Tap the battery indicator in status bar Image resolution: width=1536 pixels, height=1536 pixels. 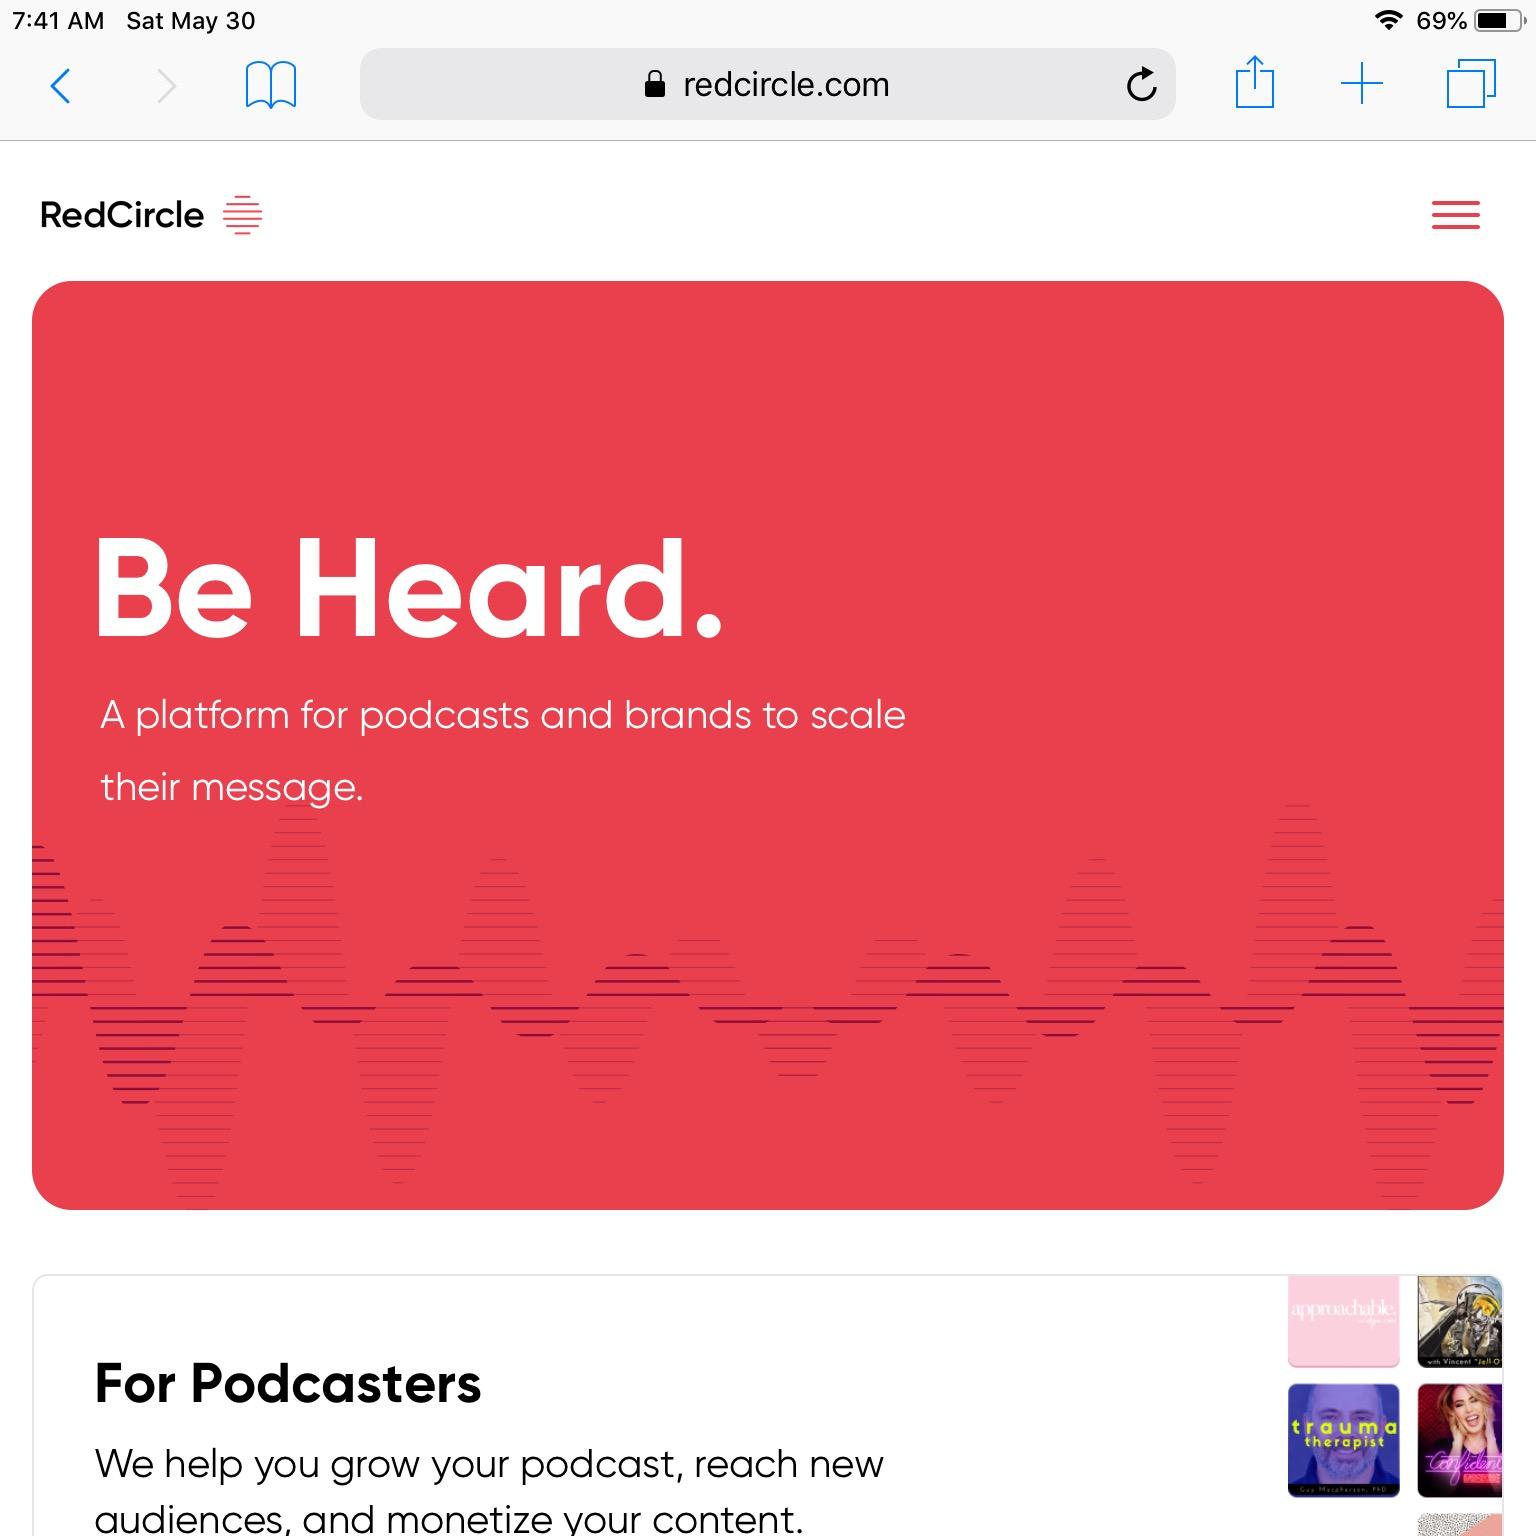[x=1500, y=20]
